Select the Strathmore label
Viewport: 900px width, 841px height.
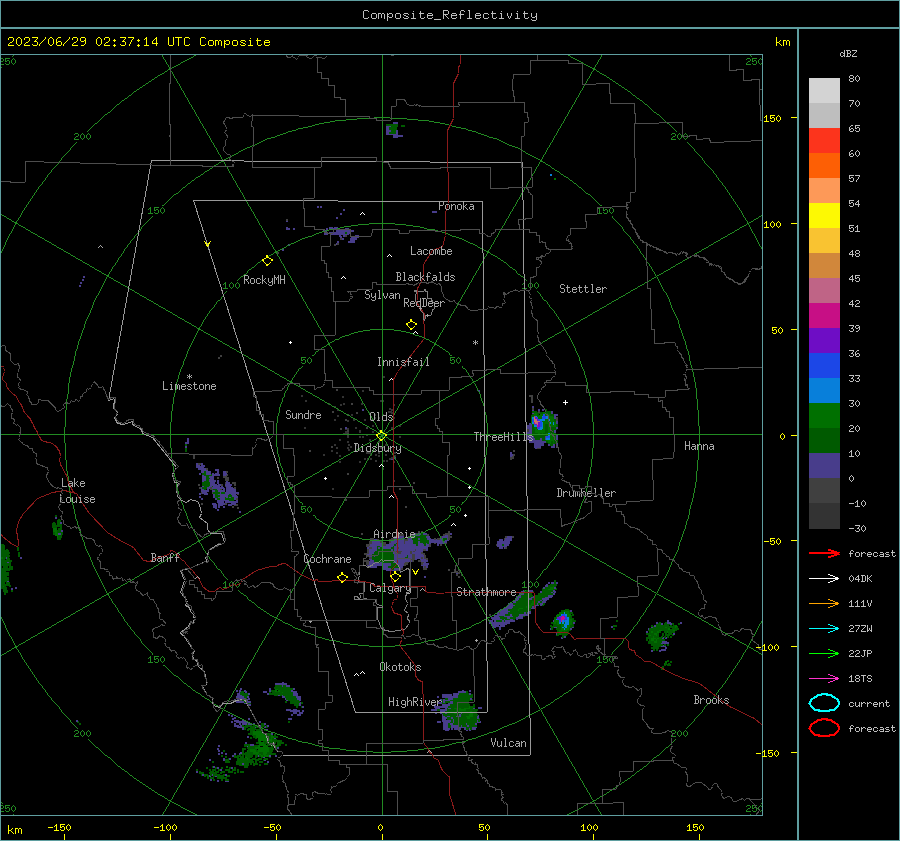(x=486, y=592)
